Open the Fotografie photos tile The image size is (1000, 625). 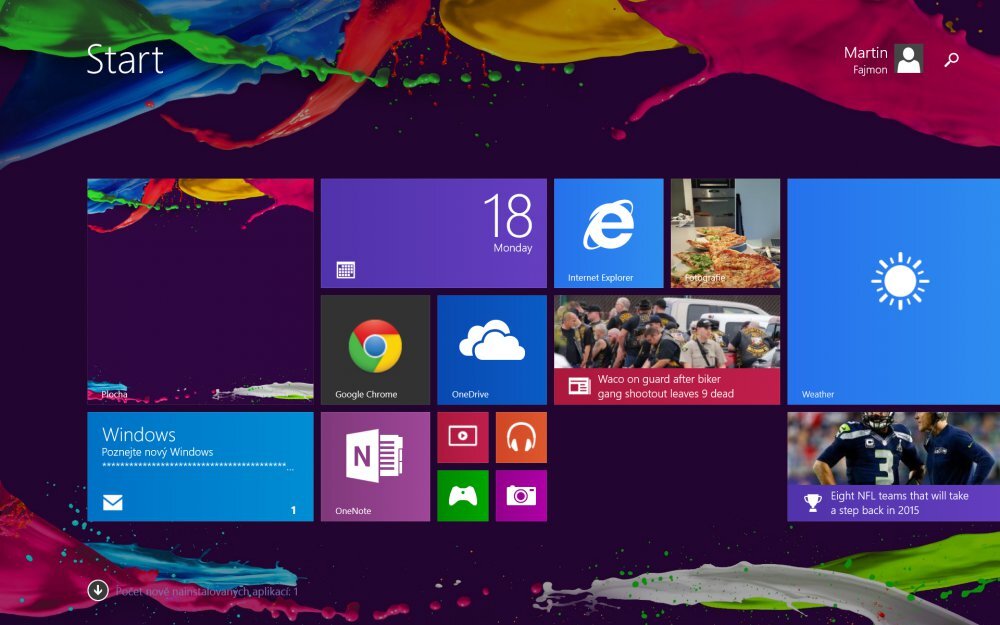pyautogui.click(x=725, y=232)
